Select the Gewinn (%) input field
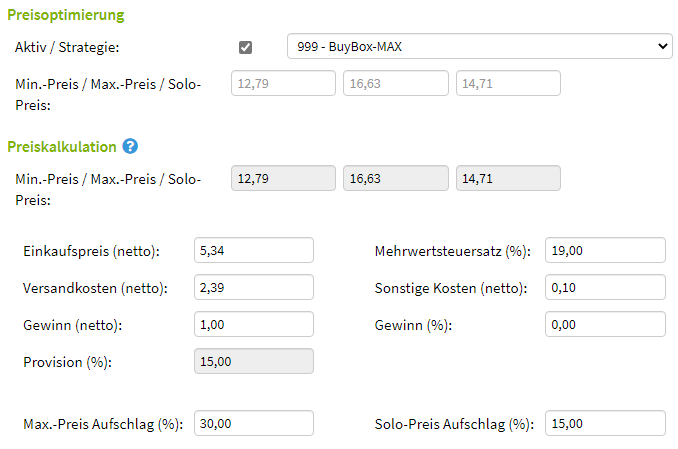Image resolution: width=678 pixels, height=449 pixels. click(x=605, y=324)
